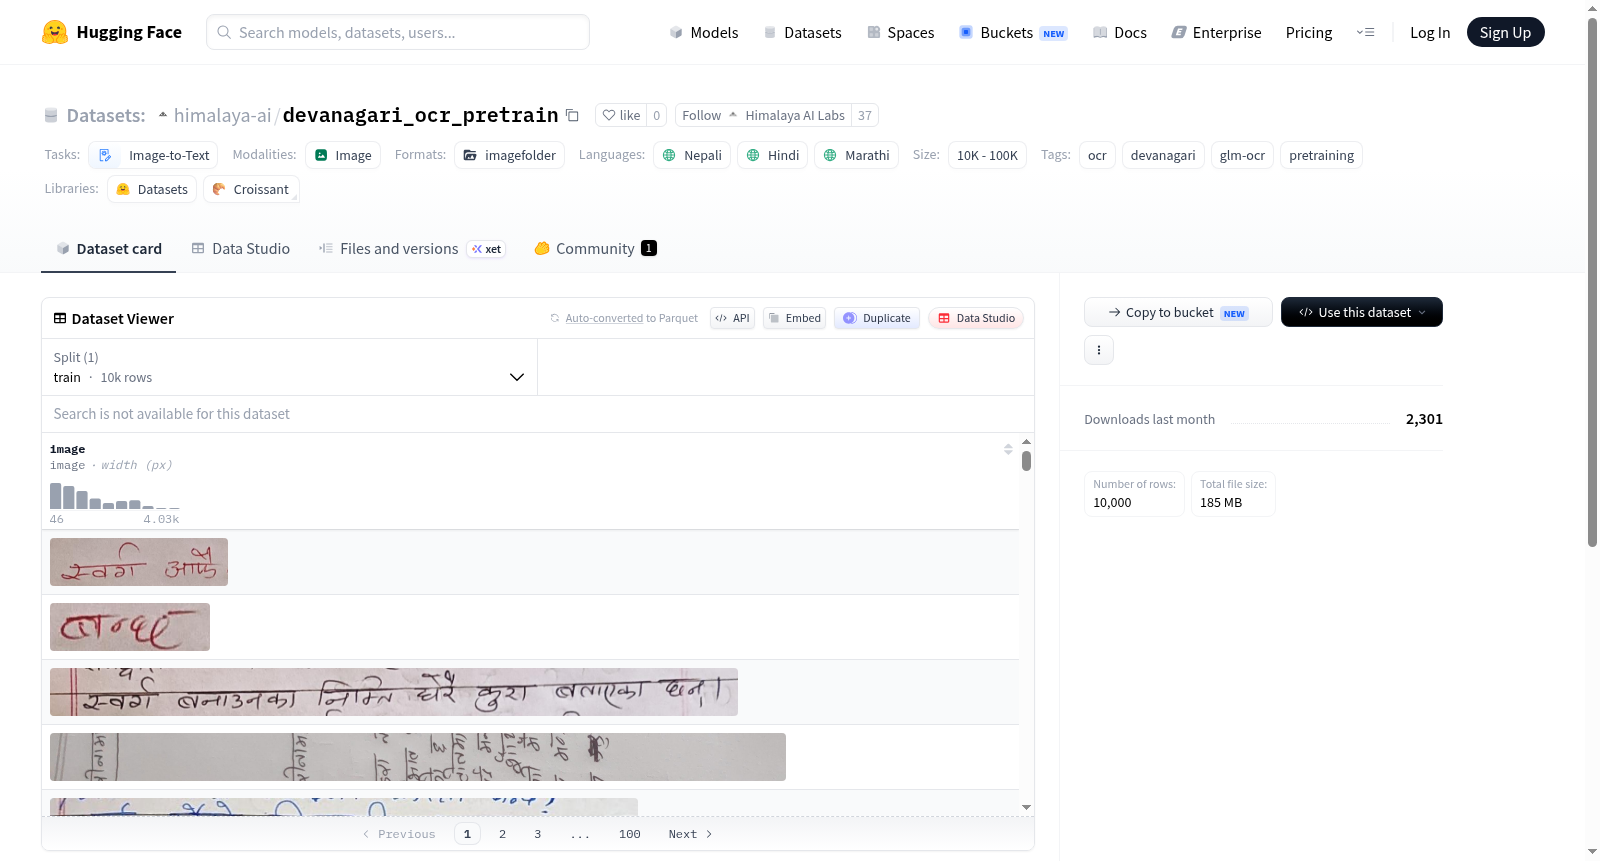Expand the Split train dropdown
The width and height of the screenshot is (1600, 861).
tap(289, 367)
